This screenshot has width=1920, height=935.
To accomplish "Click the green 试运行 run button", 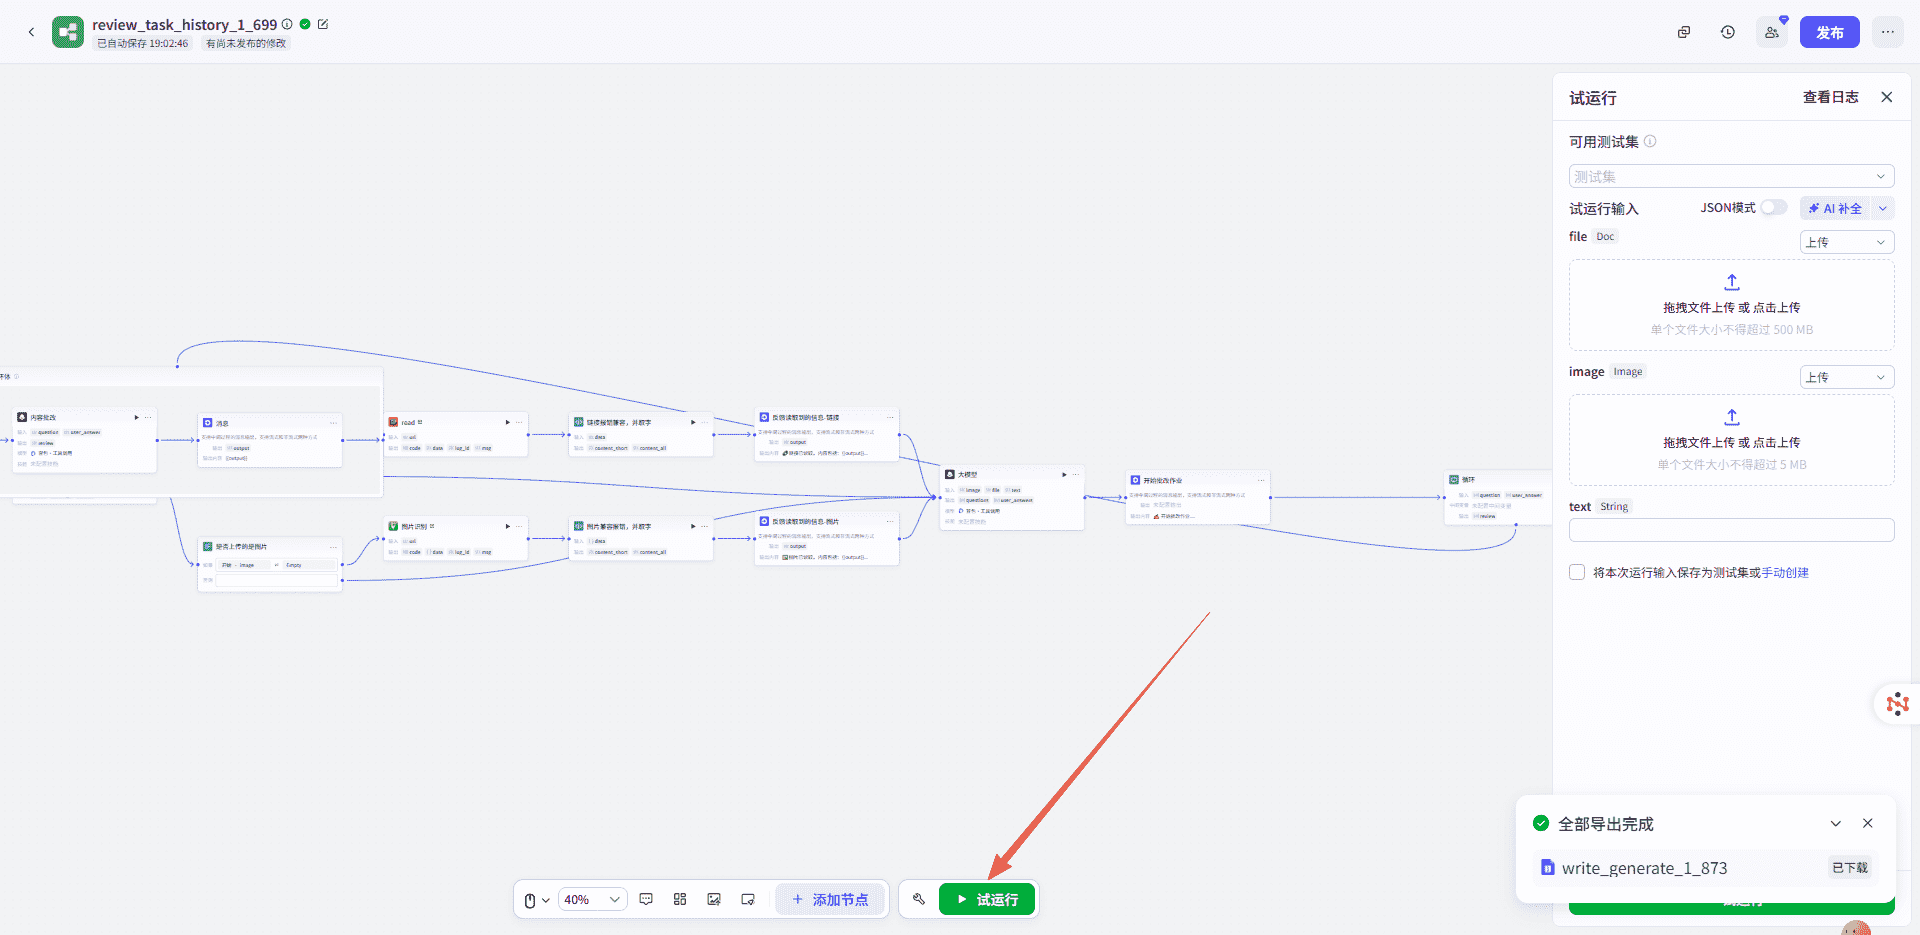I will pos(987,899).
